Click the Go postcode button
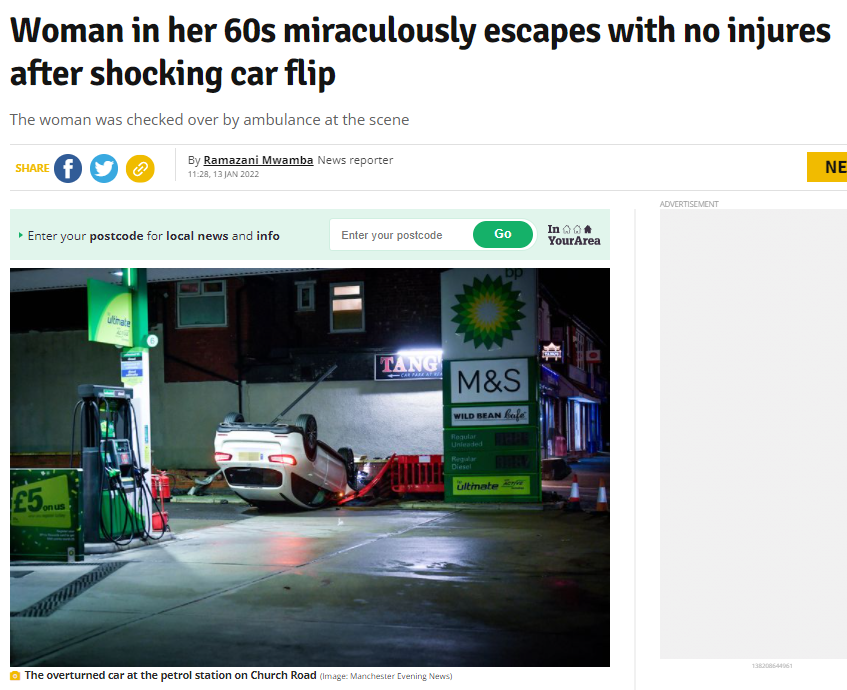The width and height of the screenshot is (847, 690). pos(503,234)
